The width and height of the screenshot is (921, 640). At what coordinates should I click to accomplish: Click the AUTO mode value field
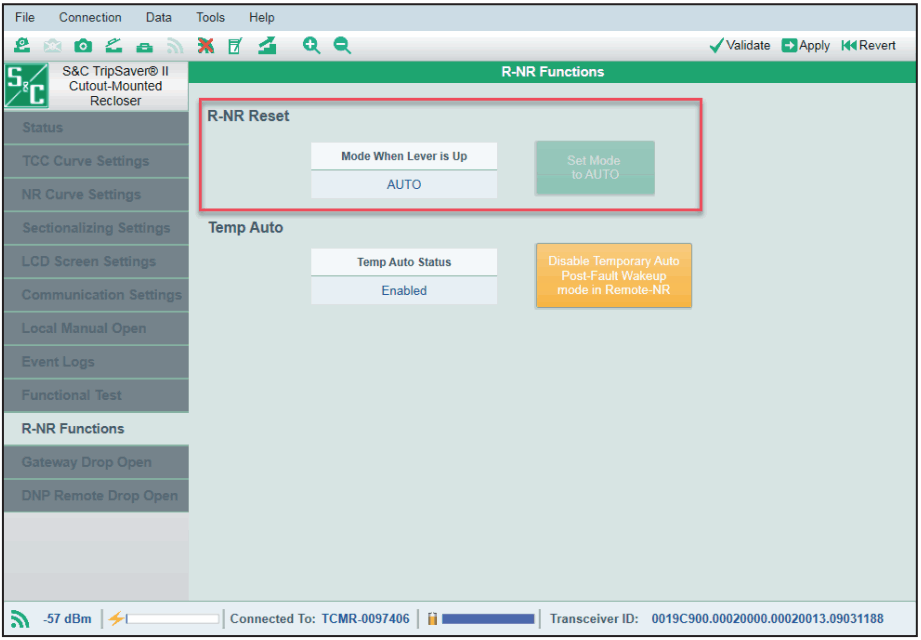pos(404,184)
